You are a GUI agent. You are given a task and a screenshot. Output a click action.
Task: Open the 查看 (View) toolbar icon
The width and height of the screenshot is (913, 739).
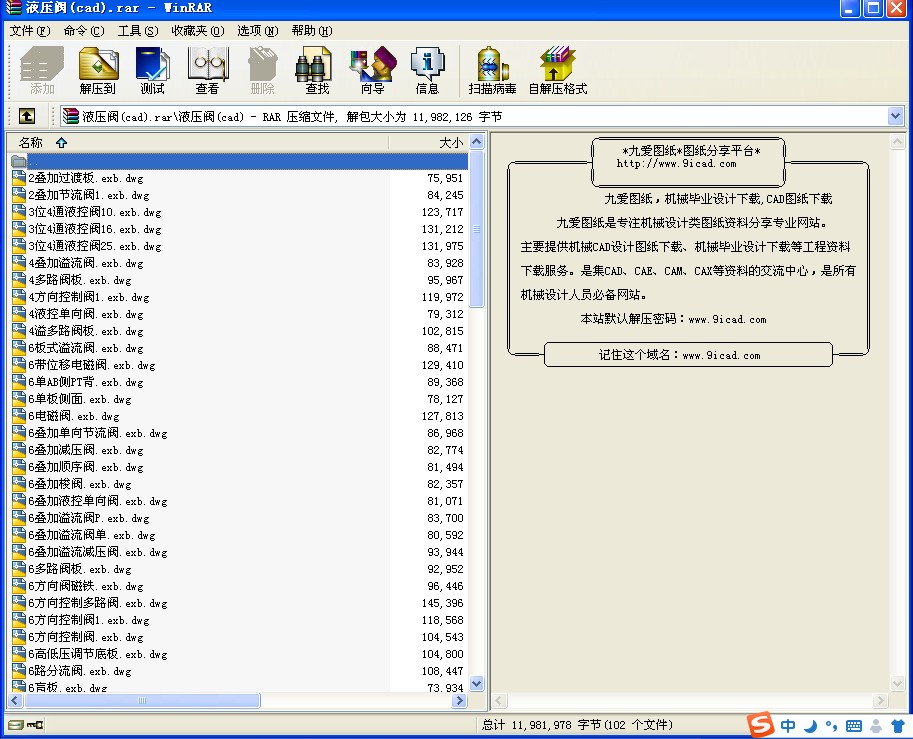(x=207, y=71)
